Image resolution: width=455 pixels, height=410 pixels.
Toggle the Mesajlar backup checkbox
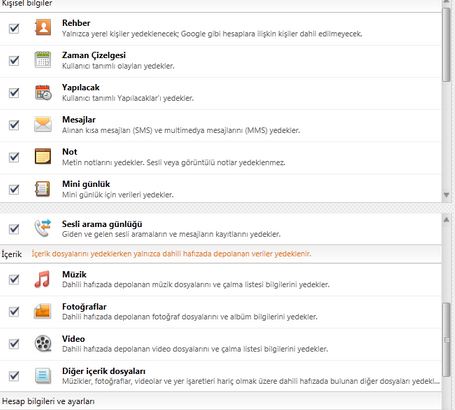tap(14, 125)
